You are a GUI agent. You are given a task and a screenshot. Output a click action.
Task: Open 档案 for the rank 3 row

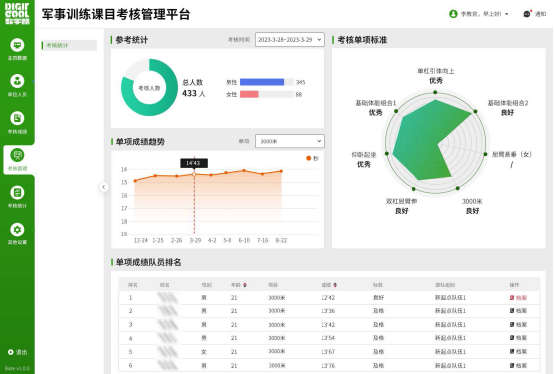(x=518, y=325)
